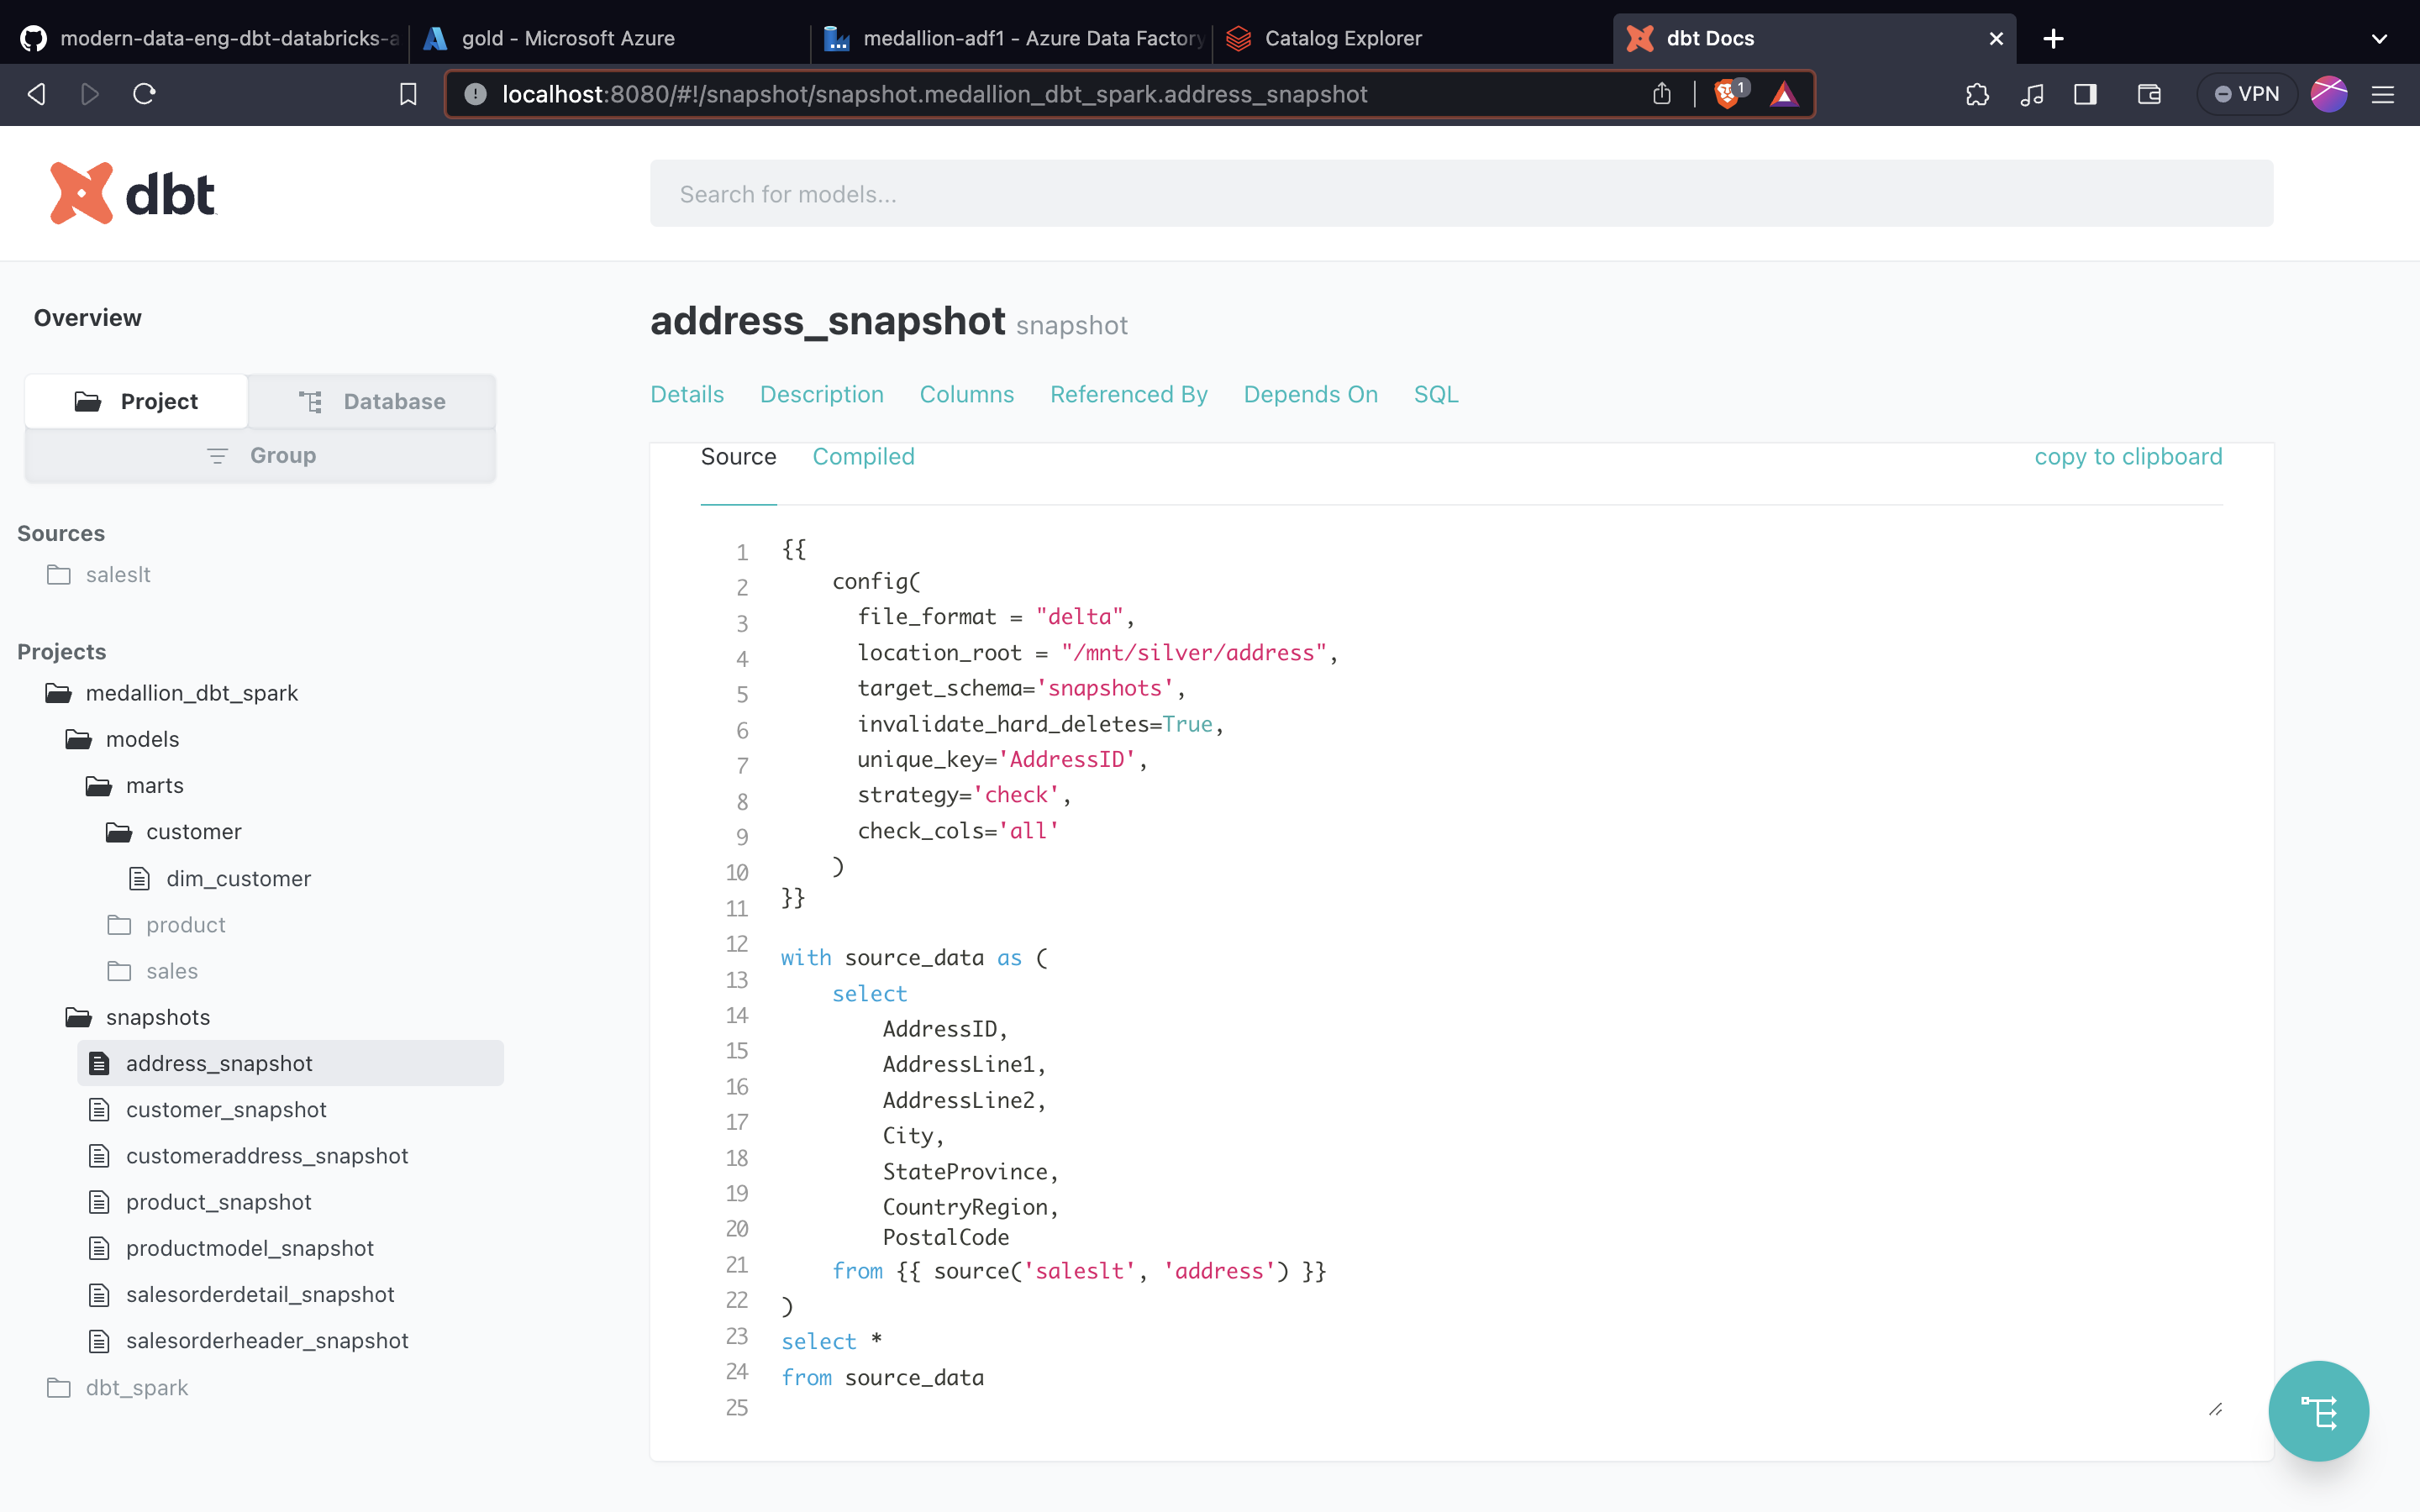Bookmark this page icon
The height and width of the screenshot is (1512, 2420).
408,94
